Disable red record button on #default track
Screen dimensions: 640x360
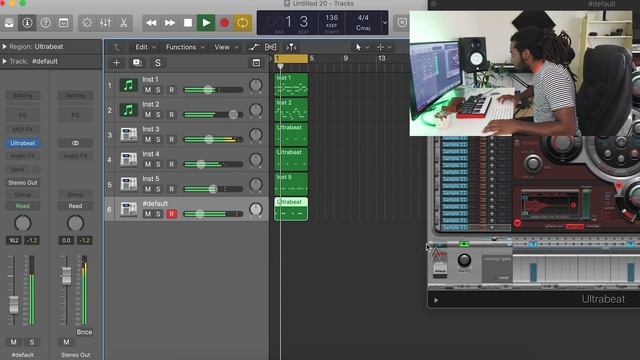[x=171, y=214]
